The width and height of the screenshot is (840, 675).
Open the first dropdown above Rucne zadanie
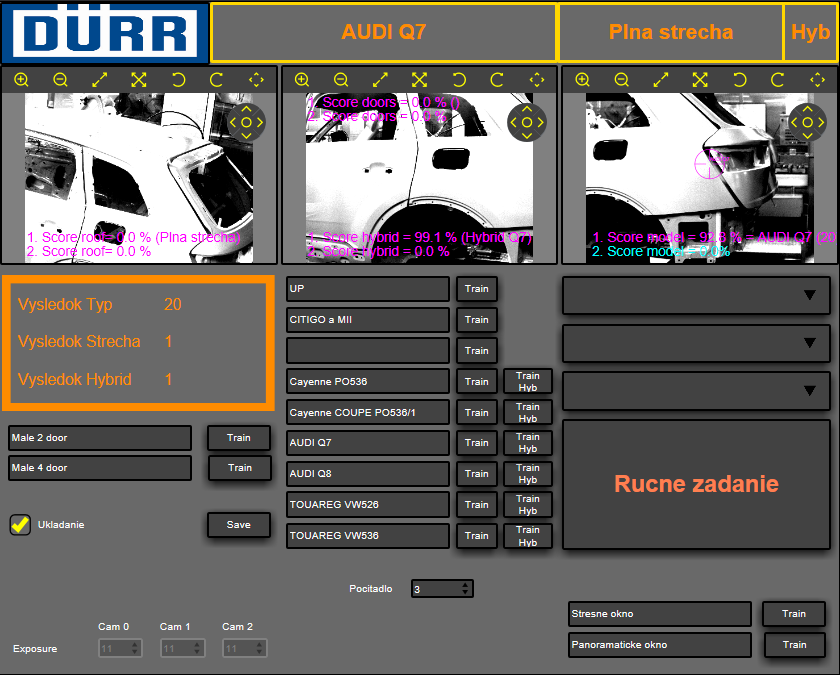point(696,295)
